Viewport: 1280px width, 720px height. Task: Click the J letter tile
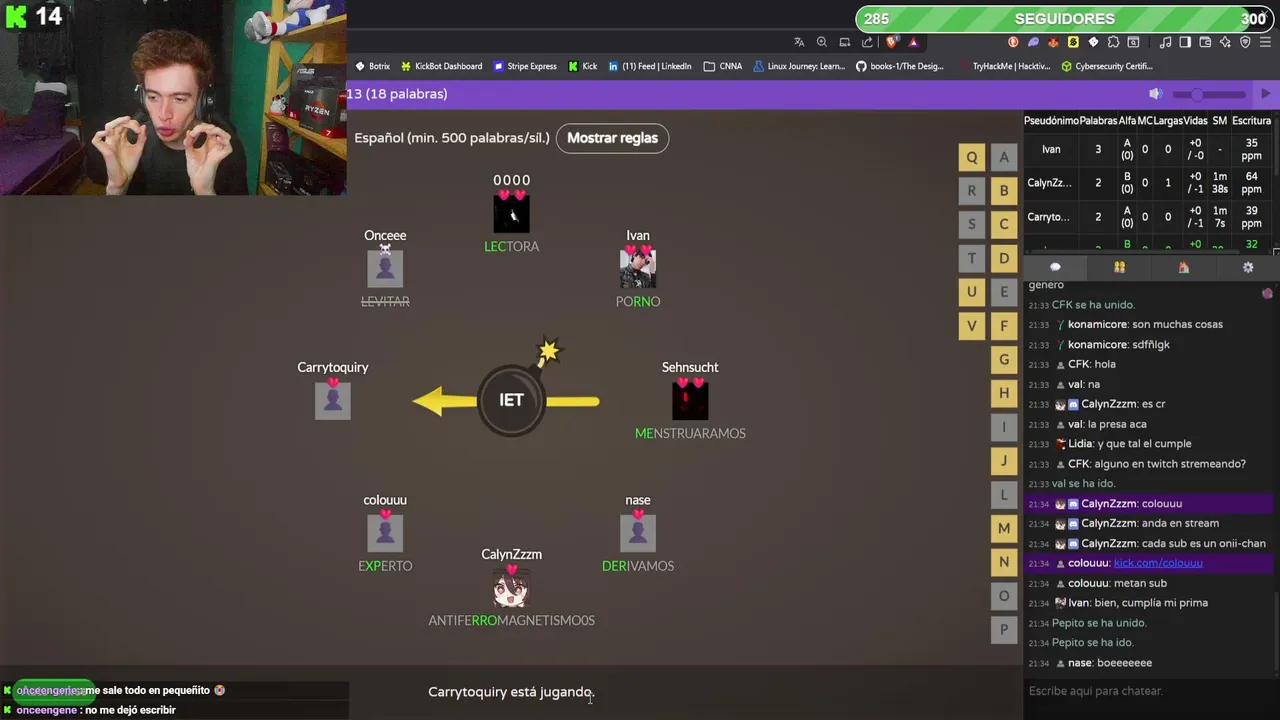pyautogui.click(x=1004, y=461)
